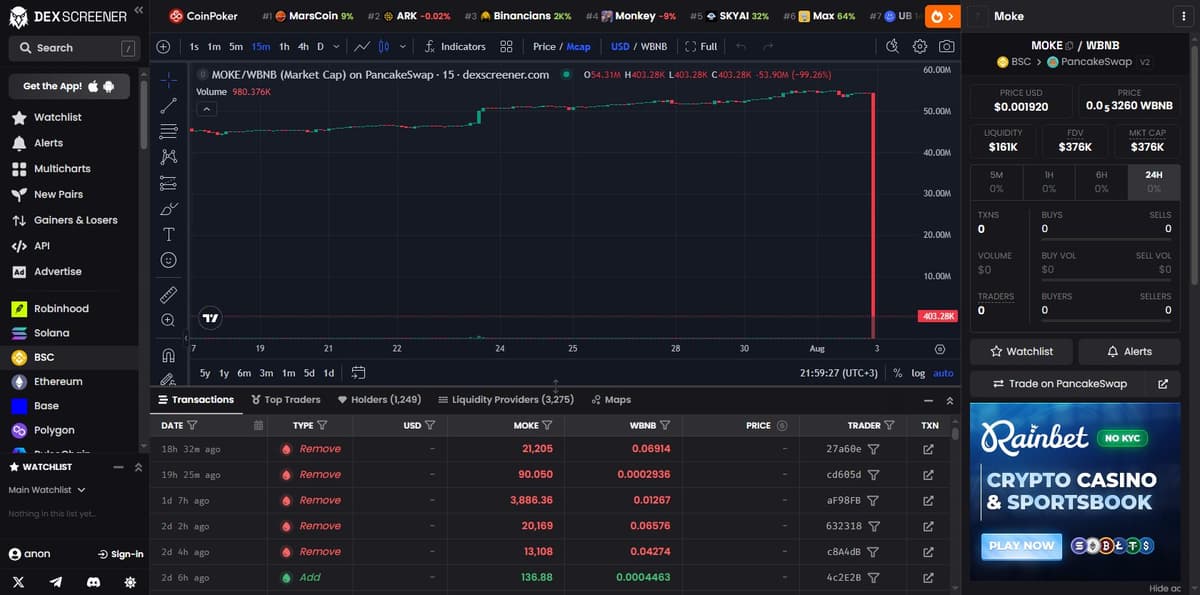
Task: Open the emoji icons tool
Action: (169, 260)
